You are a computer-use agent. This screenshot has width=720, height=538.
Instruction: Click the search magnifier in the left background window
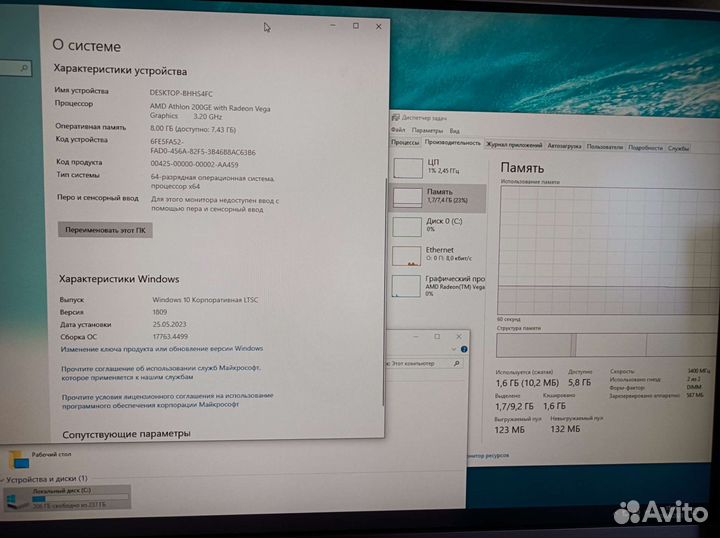pyautogui.click(x=24, y=68)
